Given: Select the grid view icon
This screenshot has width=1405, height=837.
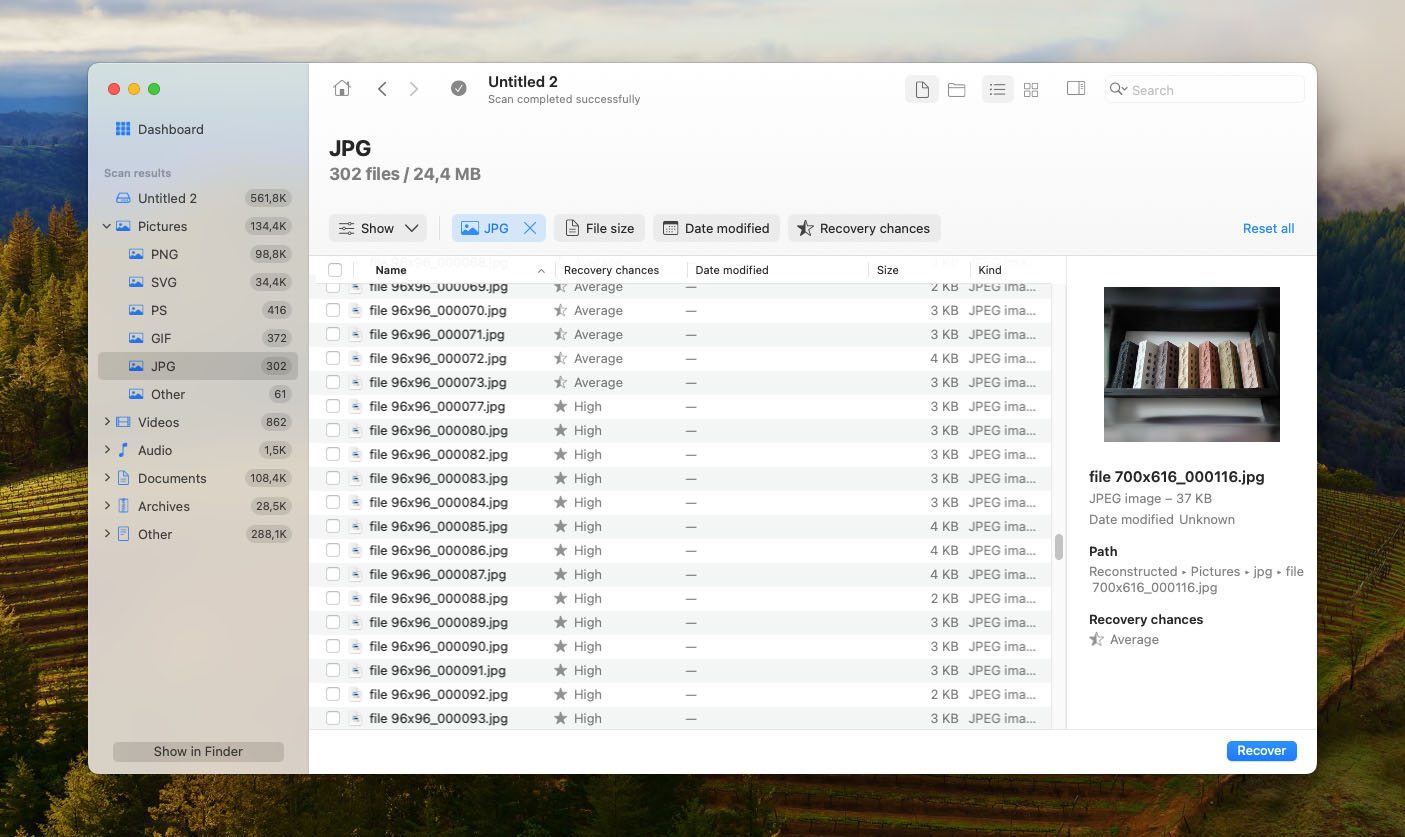Looking at the screenshot, I should [1031, 88].
